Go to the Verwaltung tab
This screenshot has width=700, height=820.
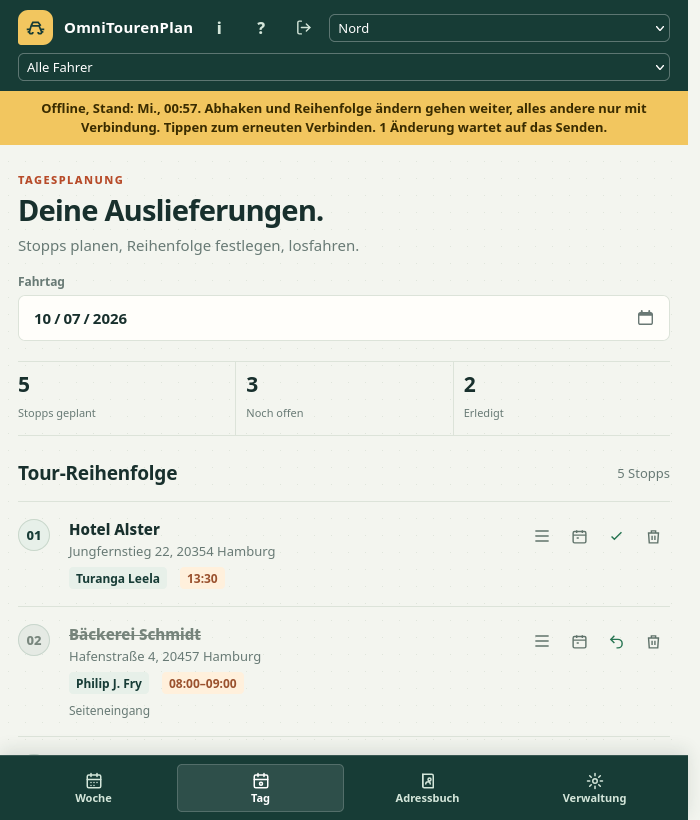click(x=594, y=788)
